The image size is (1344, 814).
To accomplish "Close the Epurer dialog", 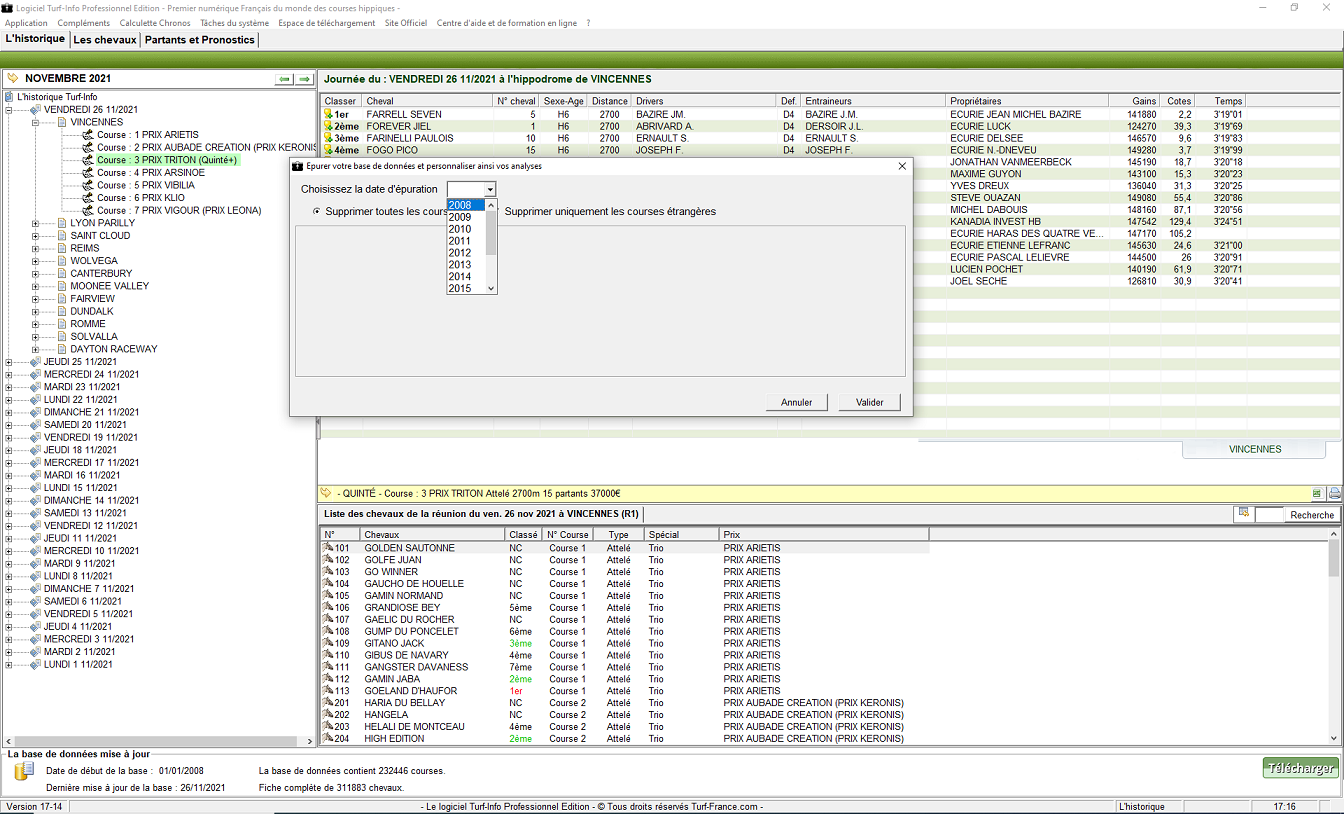I will tap(902, 166).
